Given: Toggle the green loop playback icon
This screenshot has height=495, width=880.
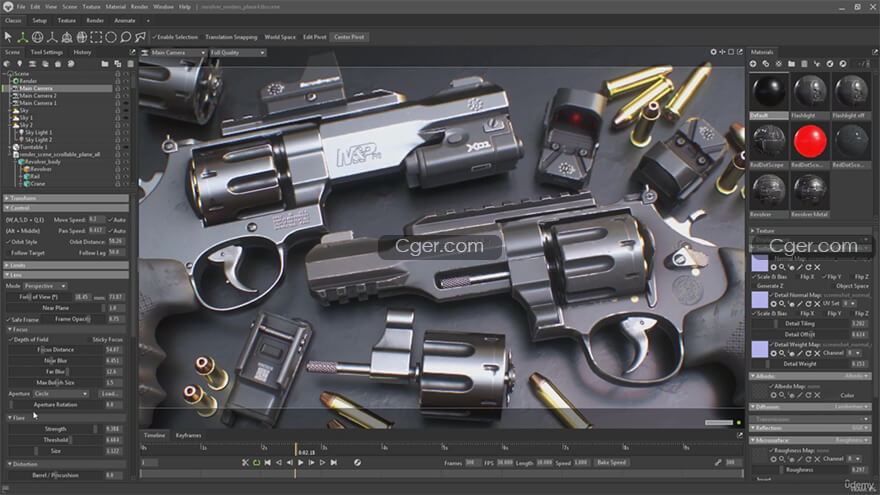Looking at the screenshot, I should (x=256, y=462).
